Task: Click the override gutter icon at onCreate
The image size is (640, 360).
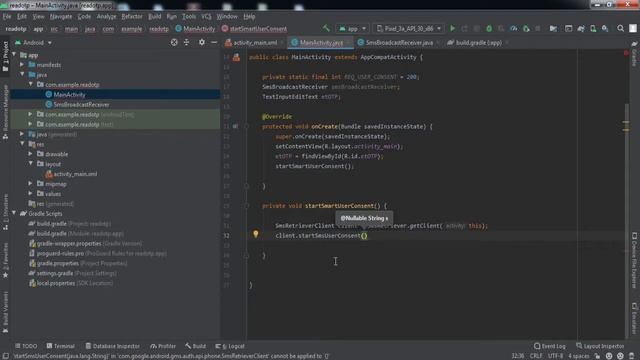Action: pyautogui.click(x=236, y=127)
